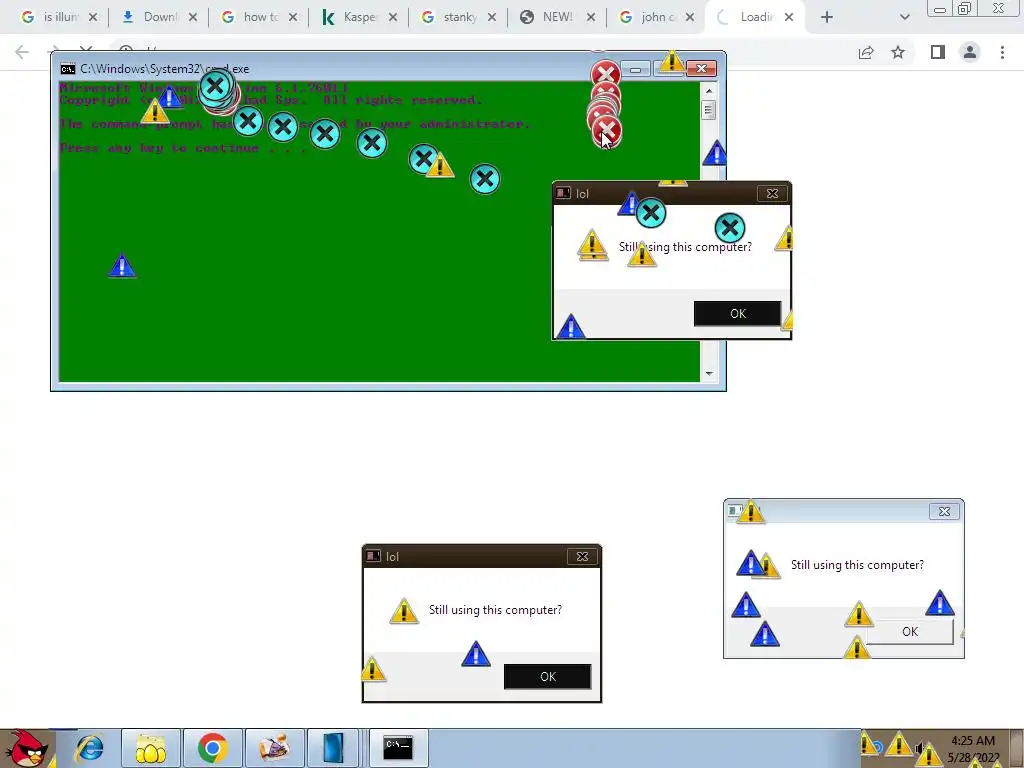Click the "Press any key to continue" line
1024x768 pixels.
click(x=183, y=148)
